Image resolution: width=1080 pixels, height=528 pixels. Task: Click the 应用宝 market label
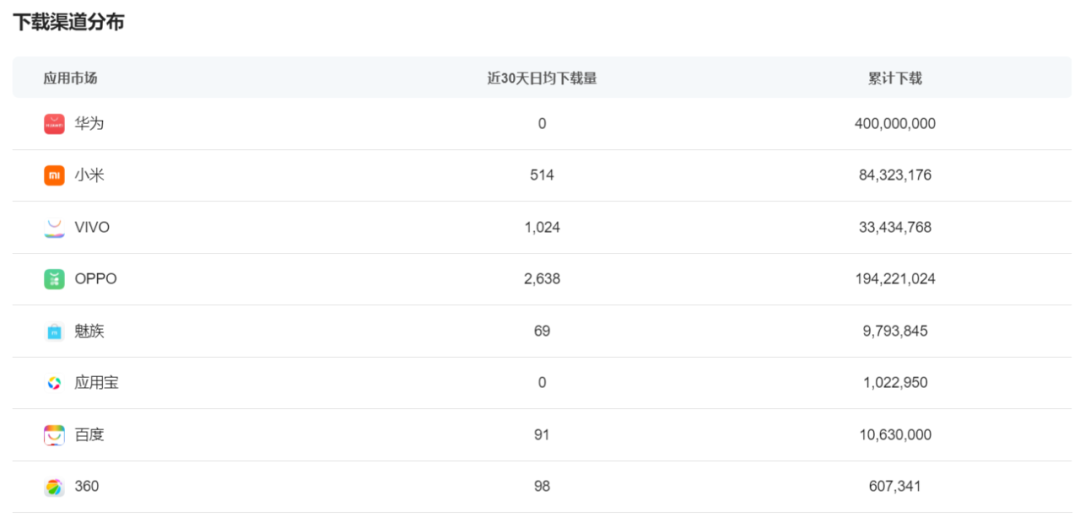(x=96, y=383)
